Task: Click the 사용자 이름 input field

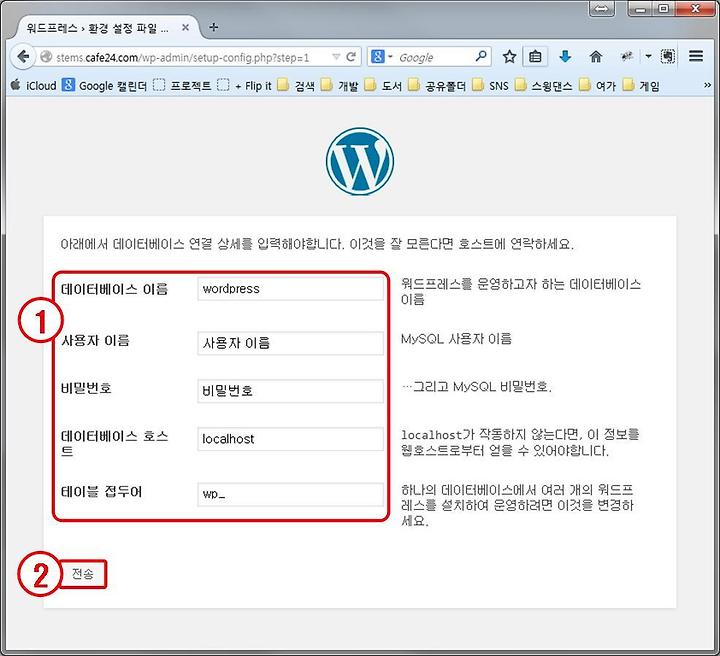Action: coord(291,343)
